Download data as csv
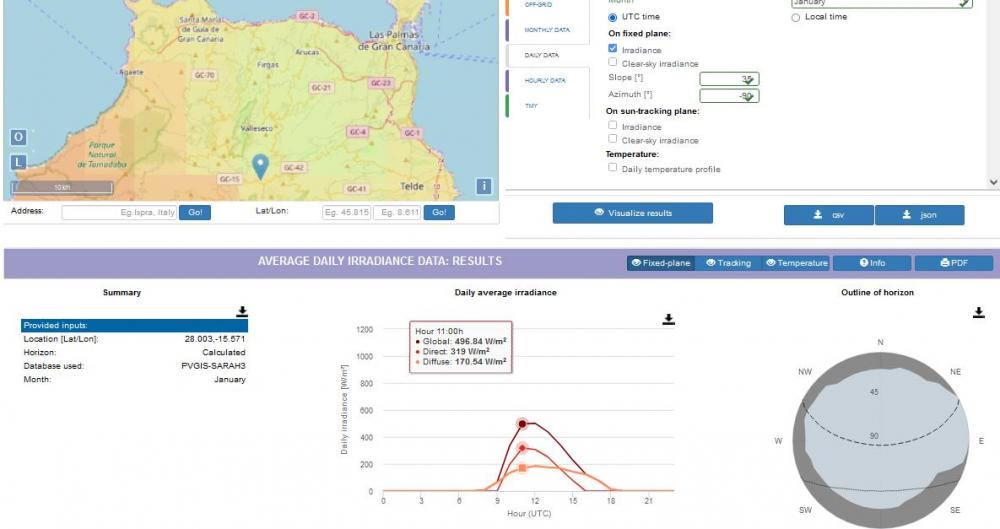The width and height of the screenshot is (1000, 529). point(828,215)
